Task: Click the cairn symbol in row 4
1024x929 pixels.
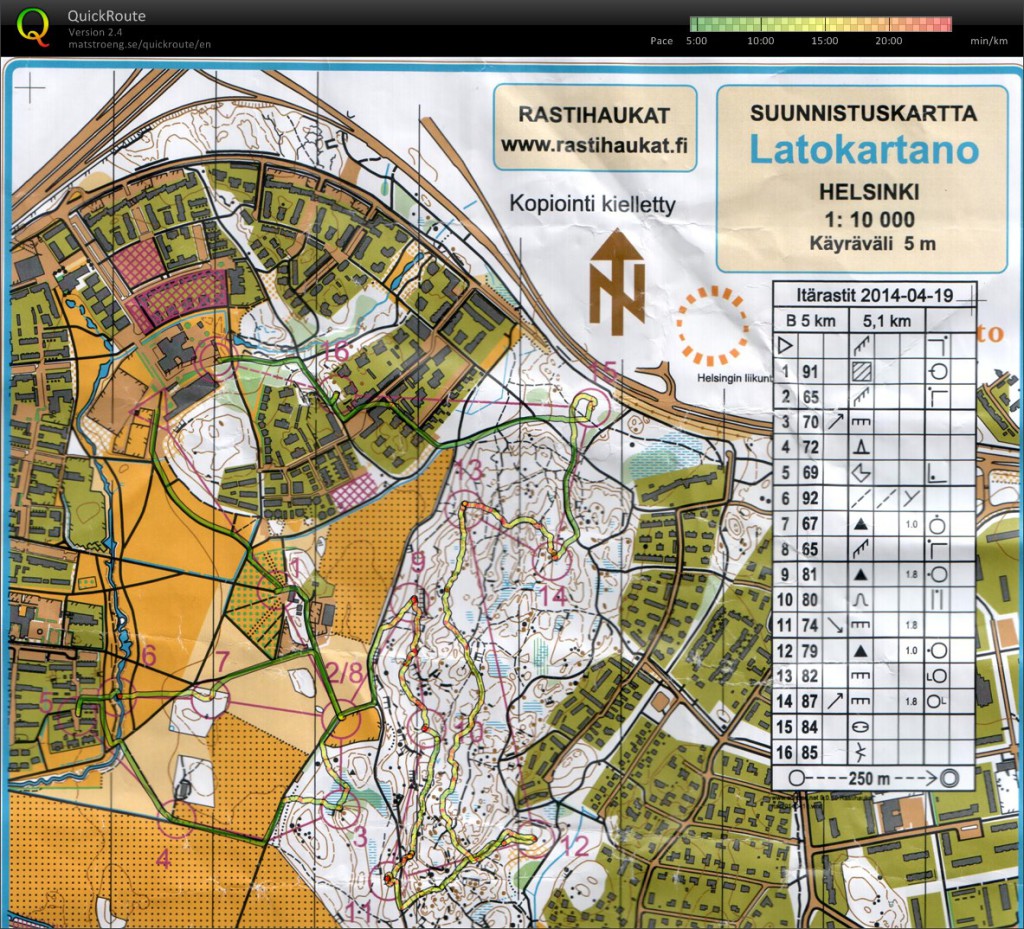Action: click(x=861, y=447)
